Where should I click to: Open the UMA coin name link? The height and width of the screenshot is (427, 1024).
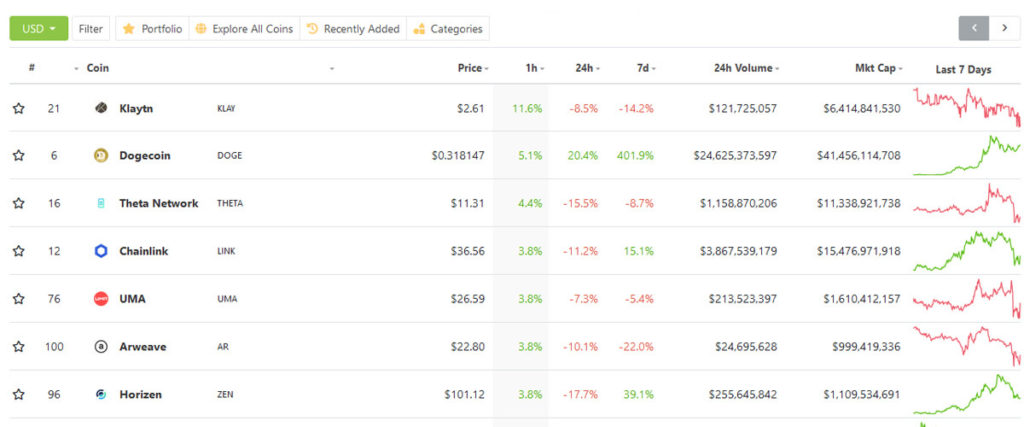133,298
